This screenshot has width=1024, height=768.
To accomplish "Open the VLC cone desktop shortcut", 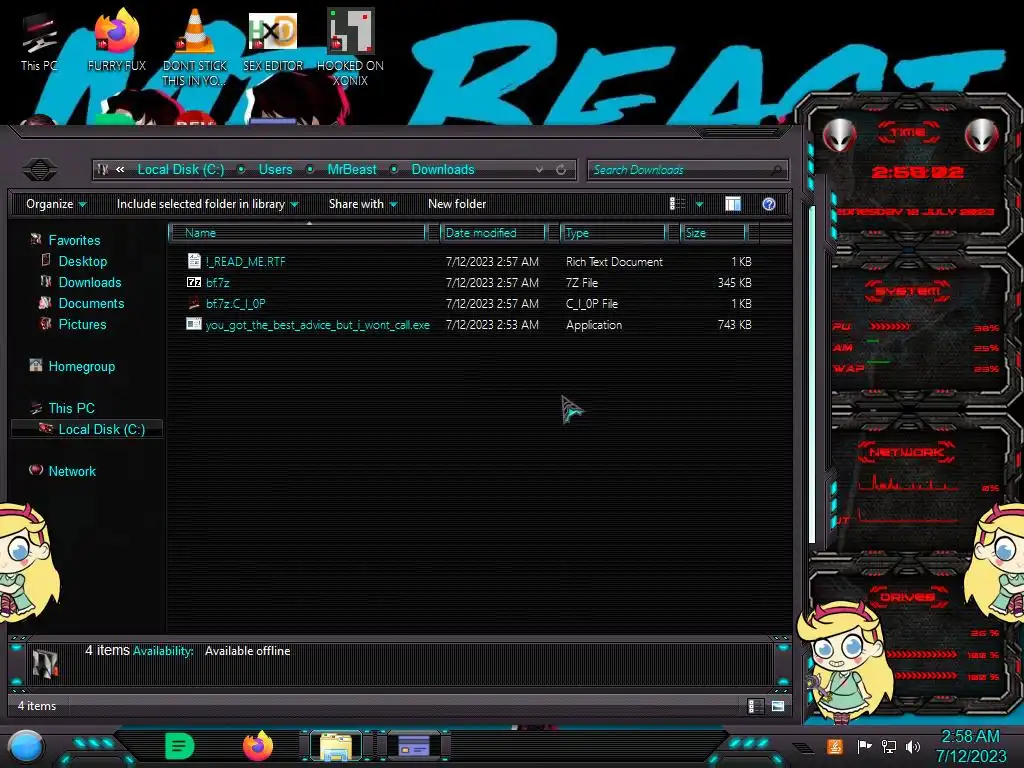I will pyautogui.click(x=194, y=47).
